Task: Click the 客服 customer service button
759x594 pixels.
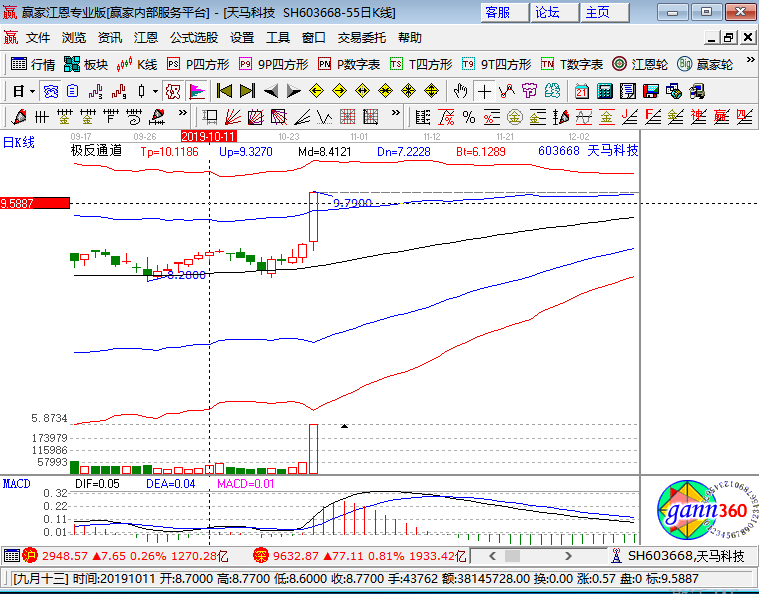Action: pos(504,13)
